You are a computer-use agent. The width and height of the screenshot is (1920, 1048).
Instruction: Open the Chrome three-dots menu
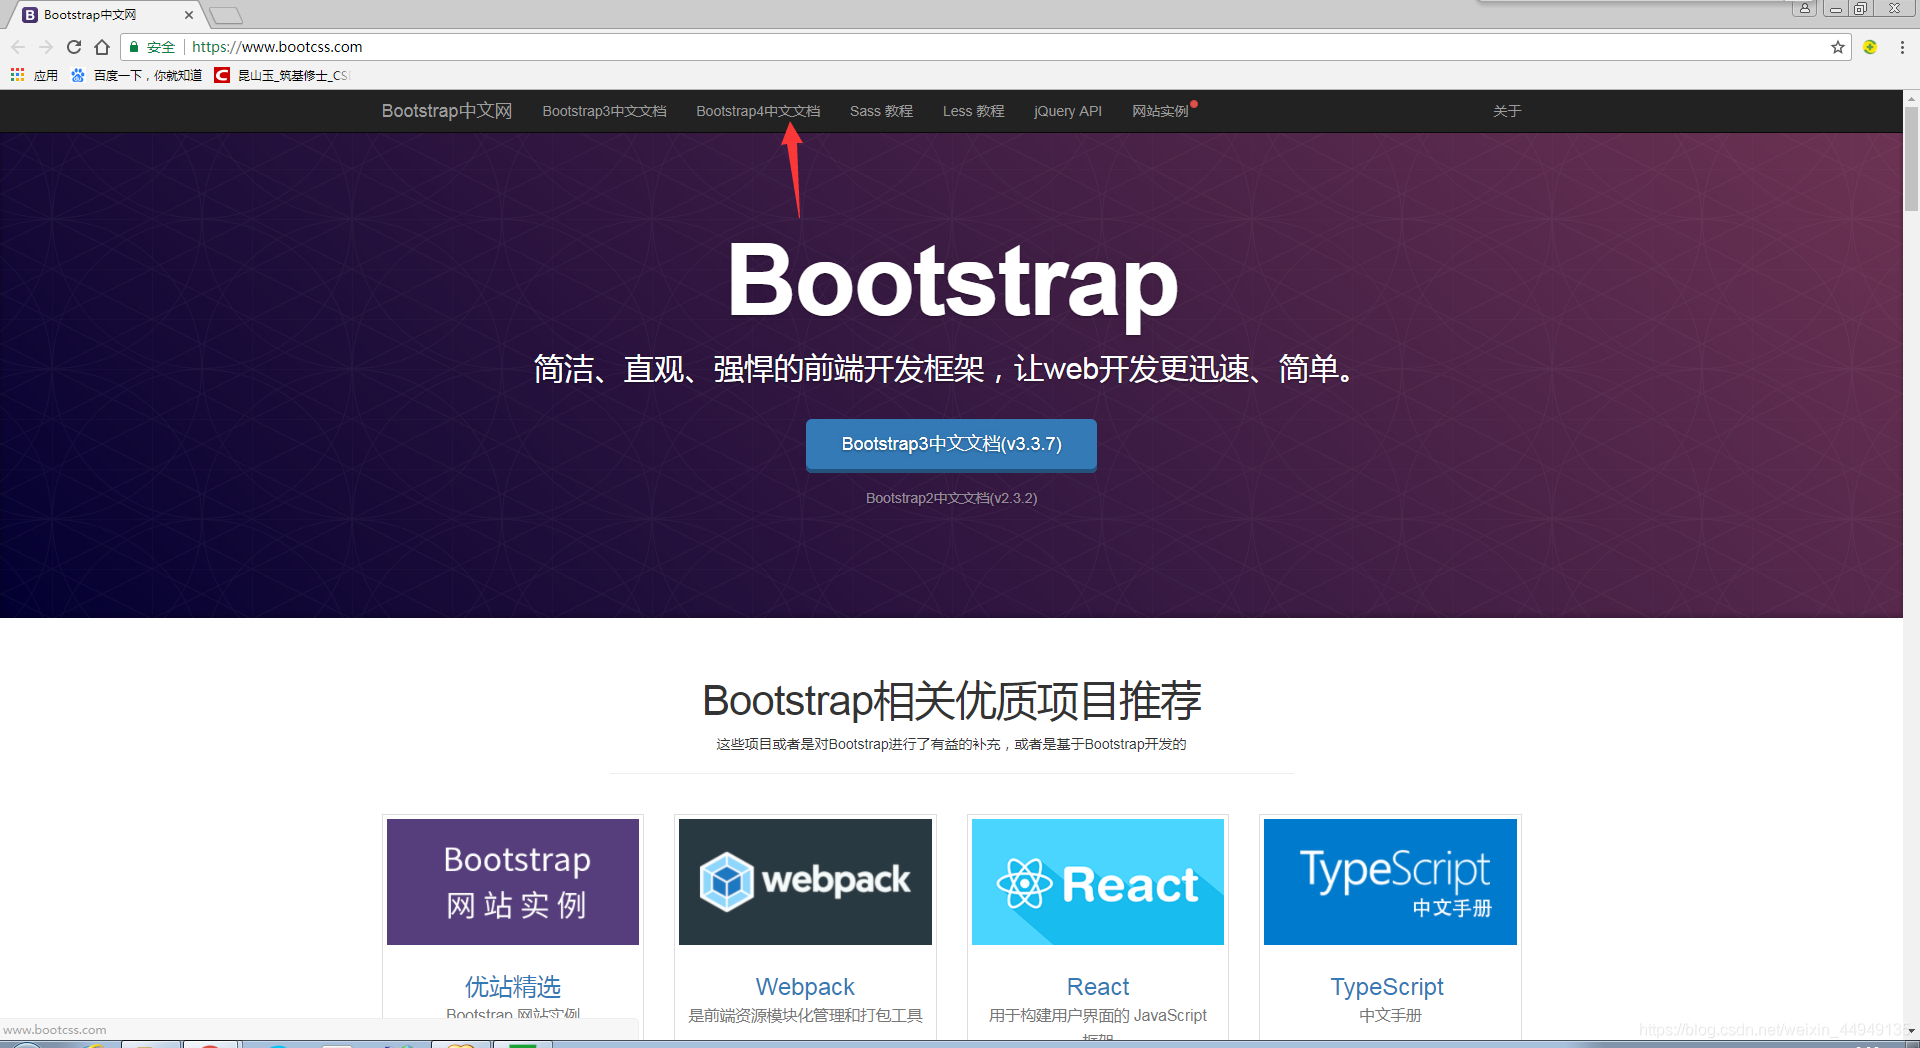1902,46
